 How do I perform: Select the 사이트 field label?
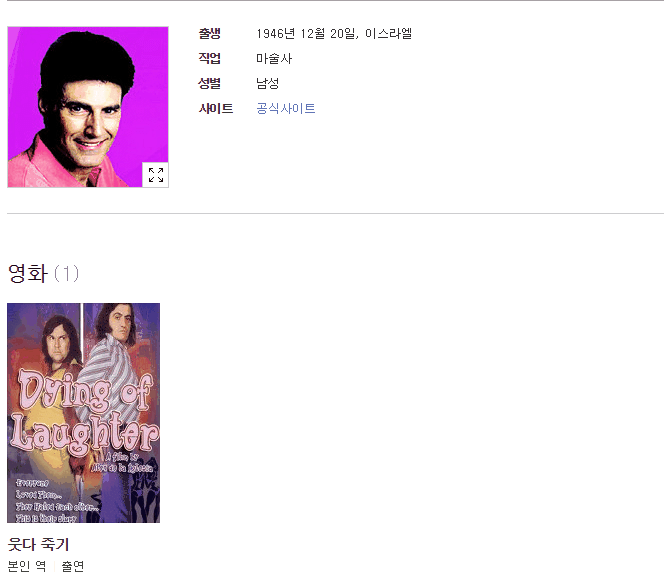click(x=216, y=108)
